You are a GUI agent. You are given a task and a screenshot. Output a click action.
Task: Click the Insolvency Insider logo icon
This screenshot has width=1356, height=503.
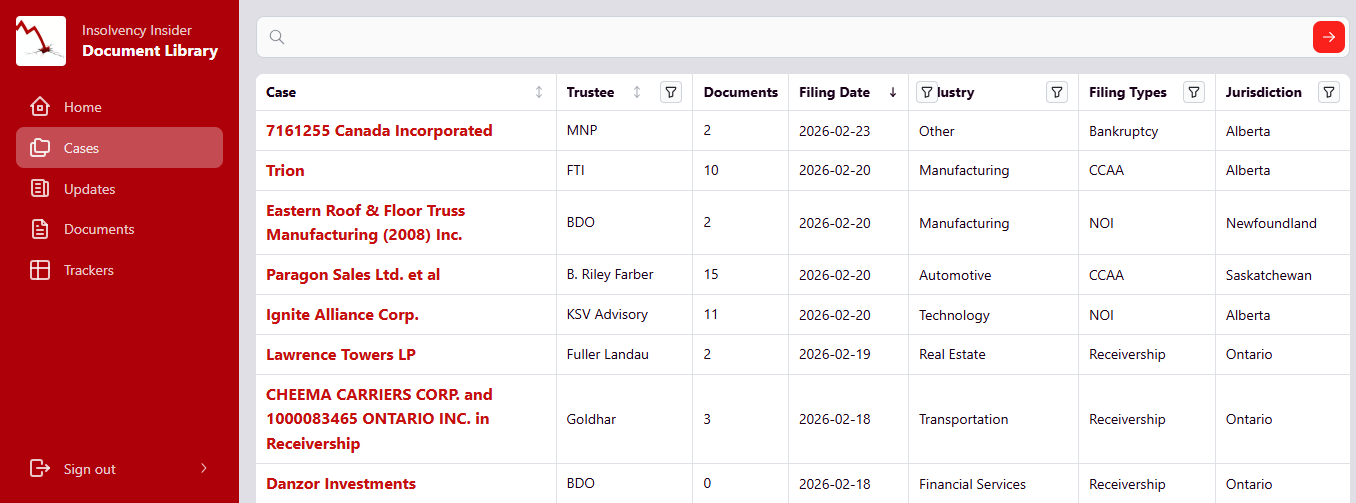coord(41,41)
